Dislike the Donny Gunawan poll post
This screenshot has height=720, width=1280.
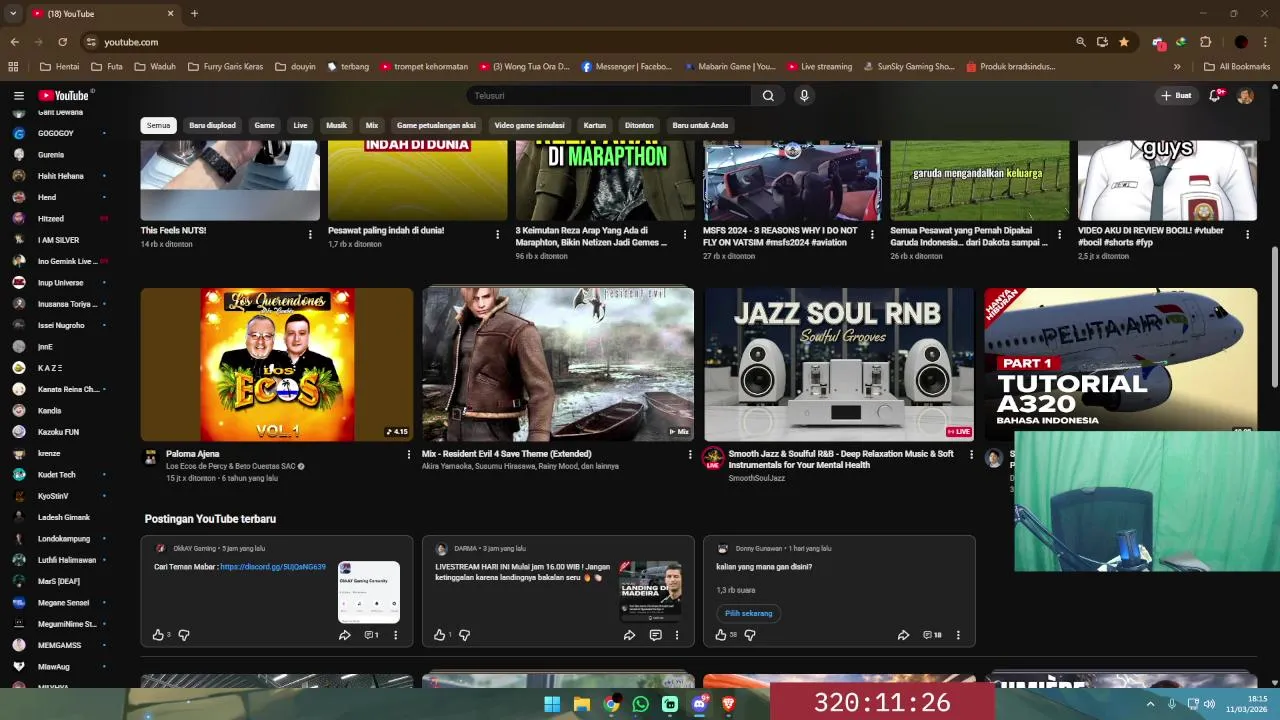750,635
